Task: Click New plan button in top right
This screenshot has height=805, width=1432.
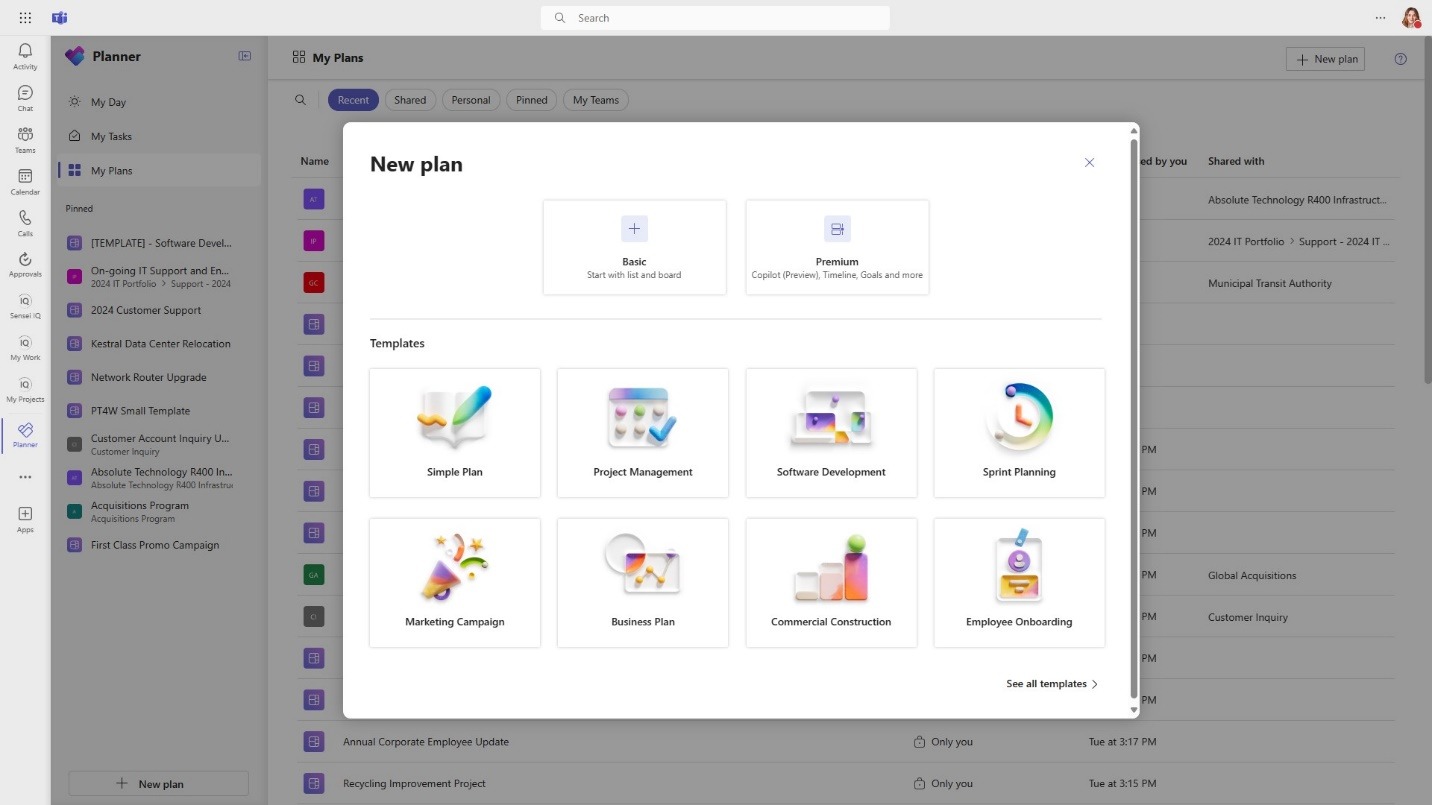Action: (1325, 59)
